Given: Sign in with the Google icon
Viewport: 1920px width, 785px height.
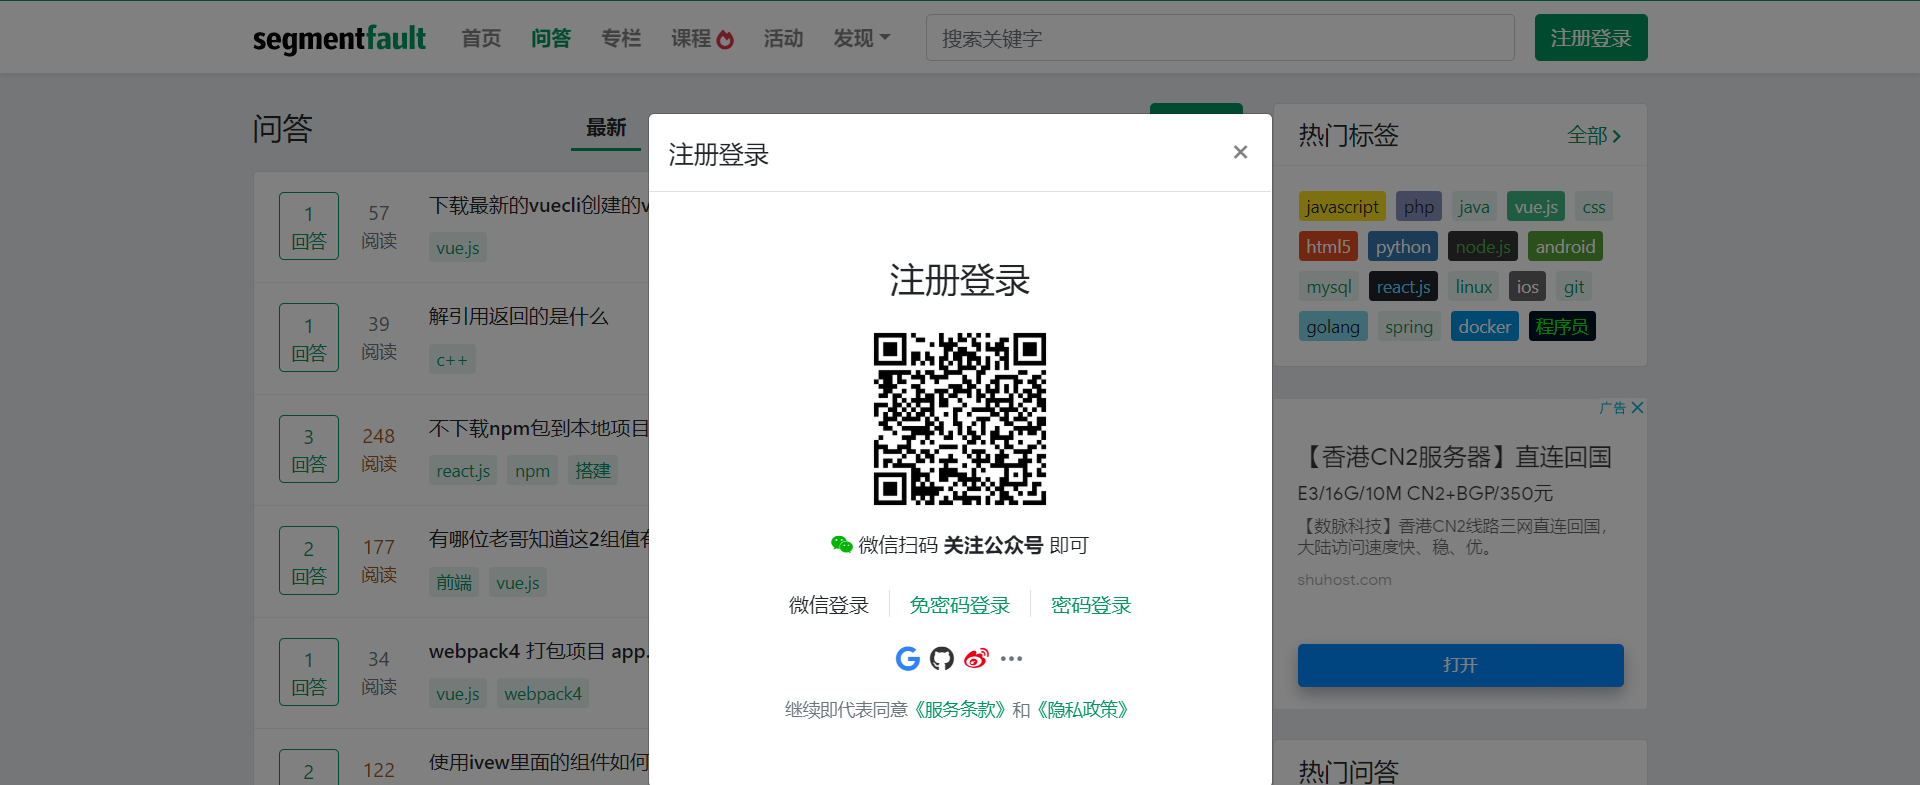Looking at the screenshot, I should click(907, 658).
